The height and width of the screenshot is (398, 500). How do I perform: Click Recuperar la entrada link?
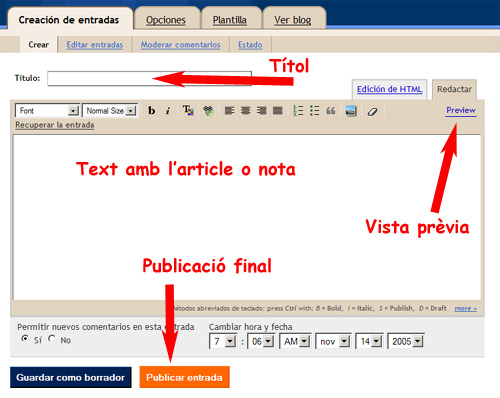click(x=55, y=125)
